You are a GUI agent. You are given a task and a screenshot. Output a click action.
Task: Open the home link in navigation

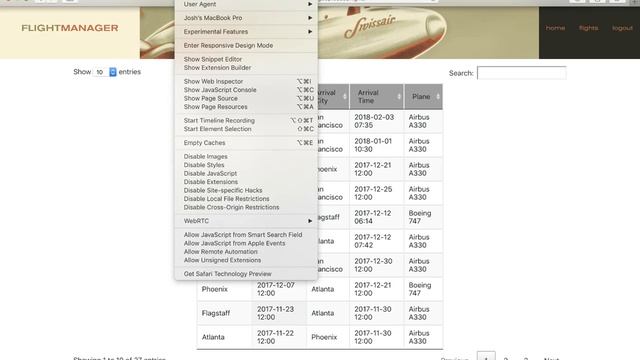point(555,28)
